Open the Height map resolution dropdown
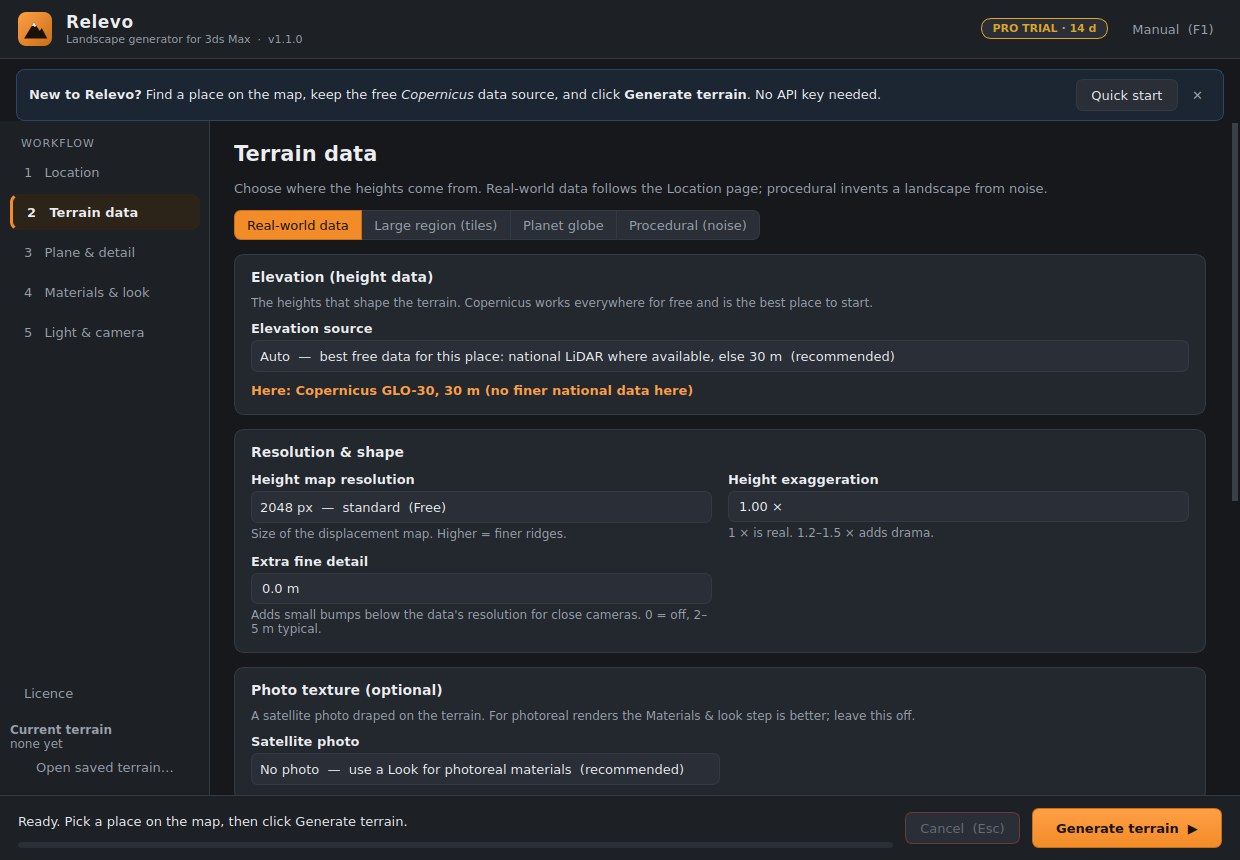 481,507
